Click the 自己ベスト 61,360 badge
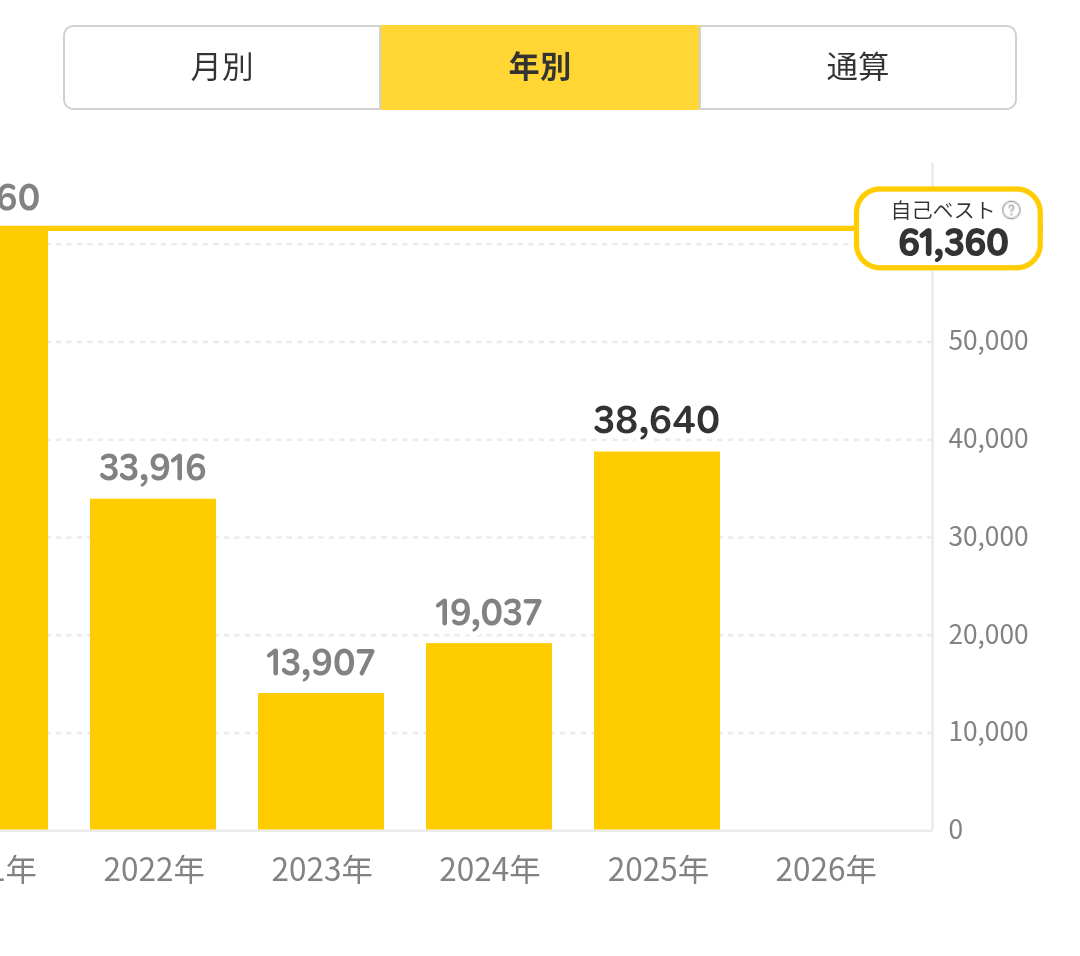 coord(948,230)
